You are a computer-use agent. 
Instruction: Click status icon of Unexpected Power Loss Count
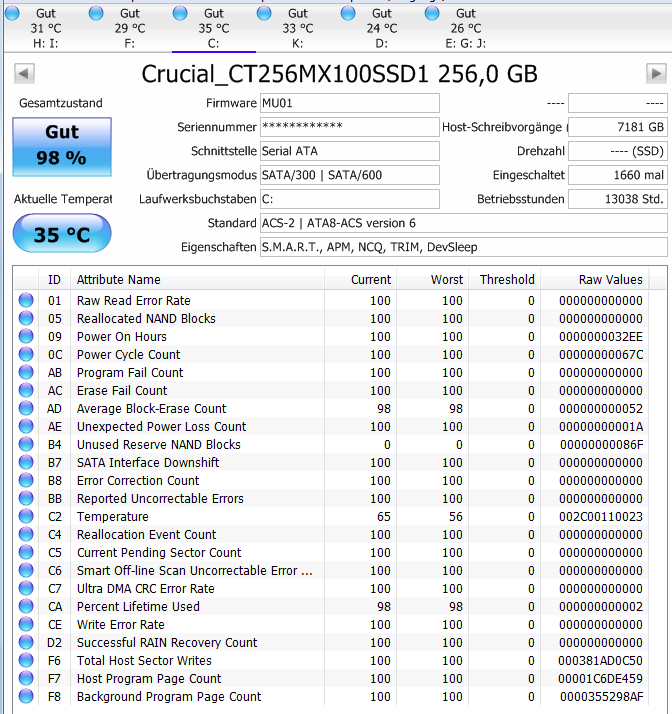click(x=26, y=426)
